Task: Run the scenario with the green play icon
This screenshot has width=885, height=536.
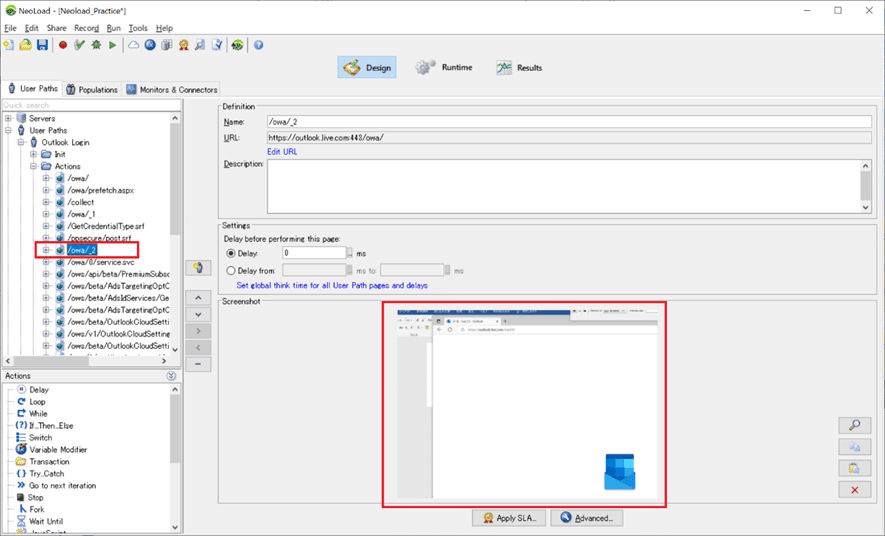Action: coord(113,45)
